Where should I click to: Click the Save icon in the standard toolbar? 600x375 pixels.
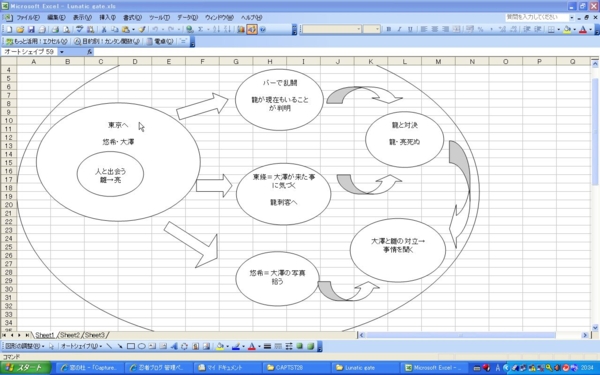pos(31,29)
